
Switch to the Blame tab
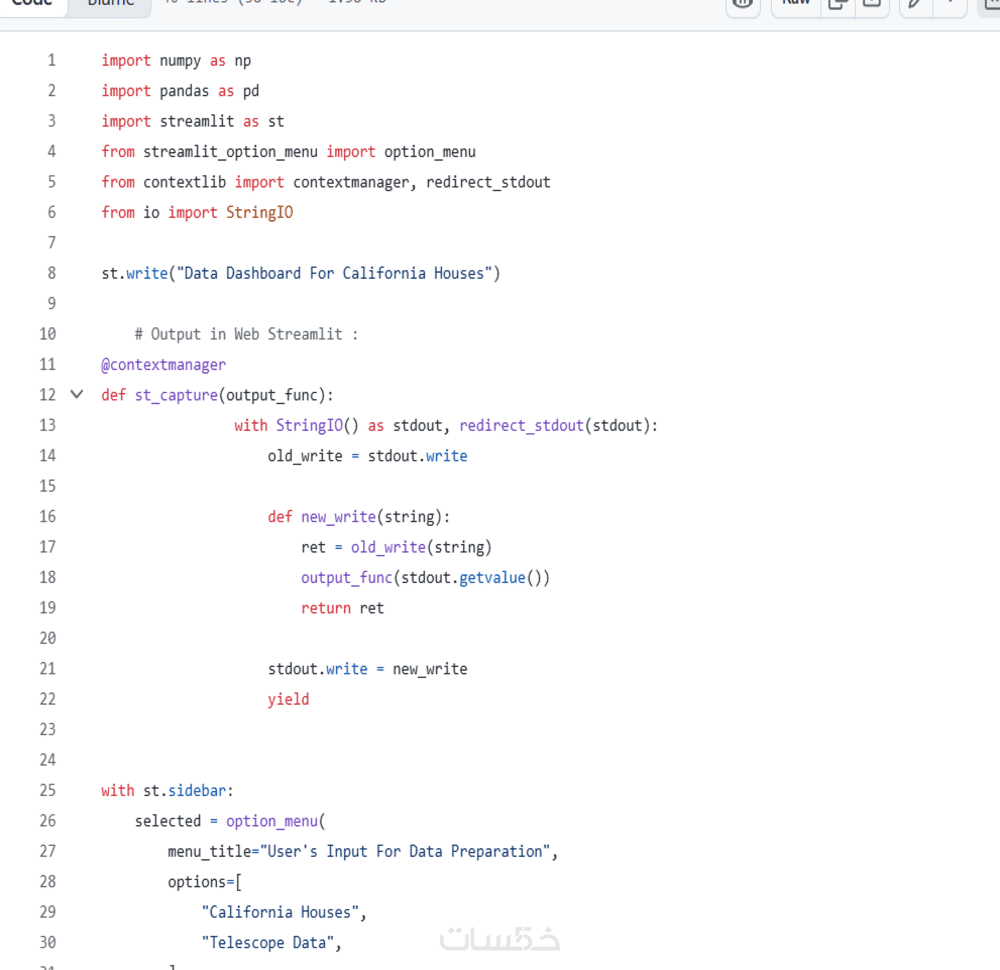pos(110,4)
